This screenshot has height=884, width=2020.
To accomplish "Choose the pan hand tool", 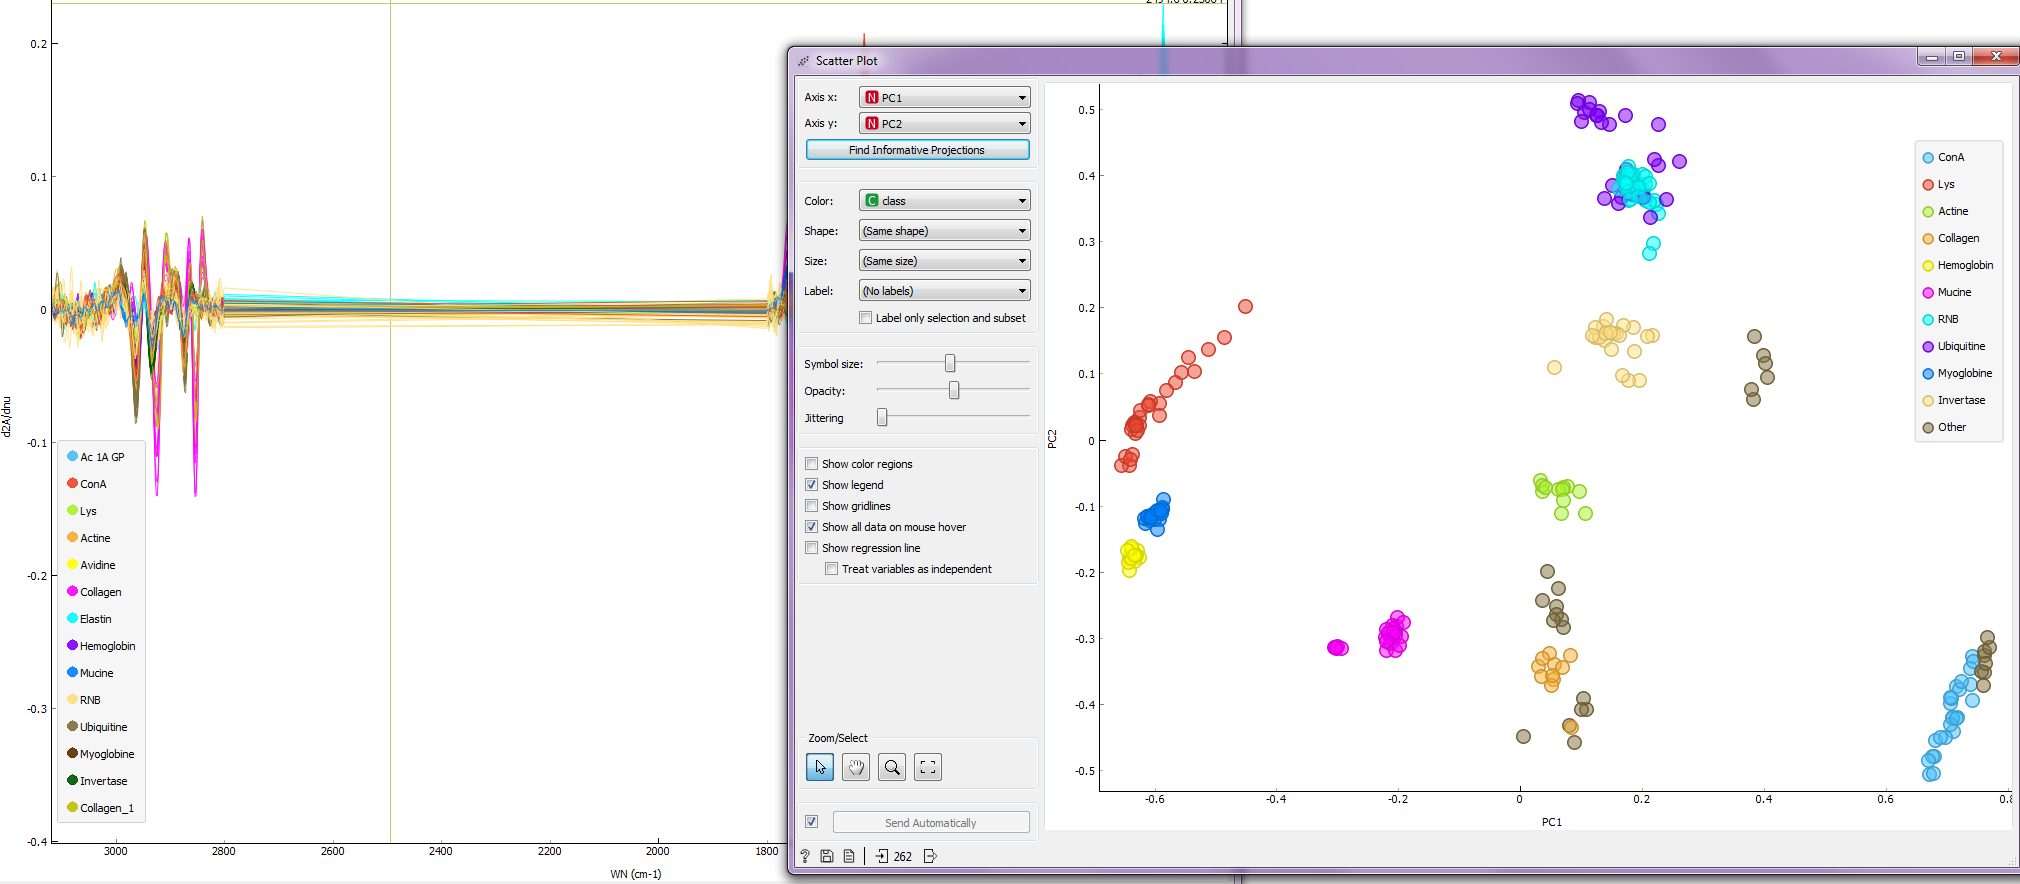I will point(856,767).
